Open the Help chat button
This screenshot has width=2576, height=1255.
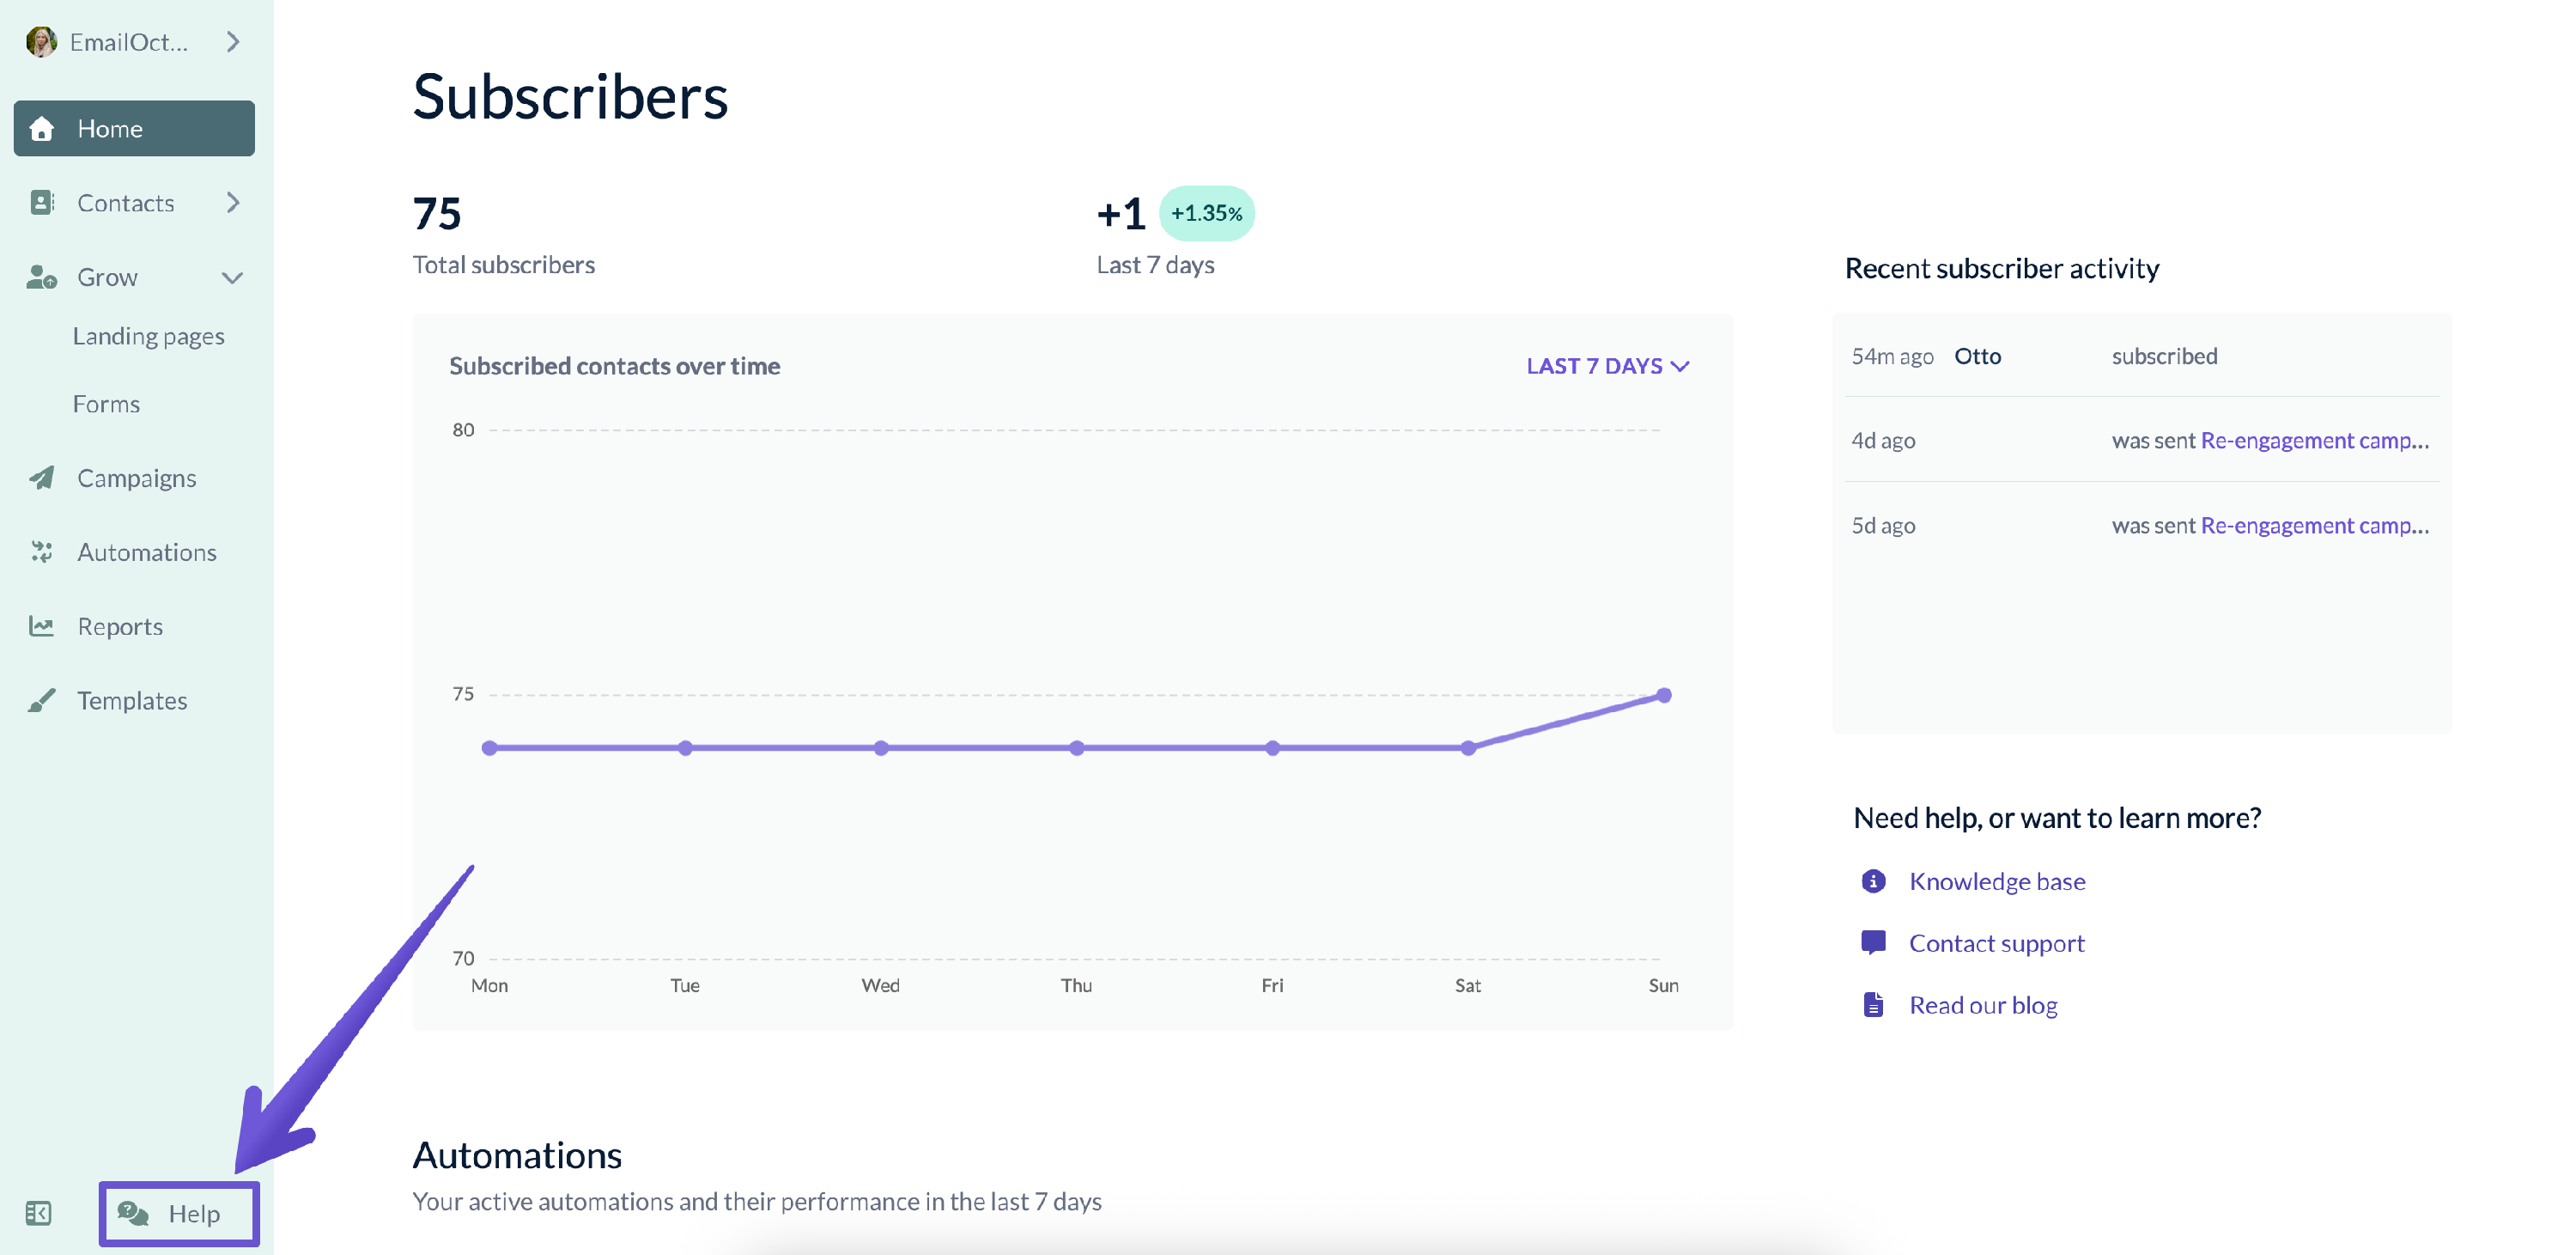click(179, 1213)
